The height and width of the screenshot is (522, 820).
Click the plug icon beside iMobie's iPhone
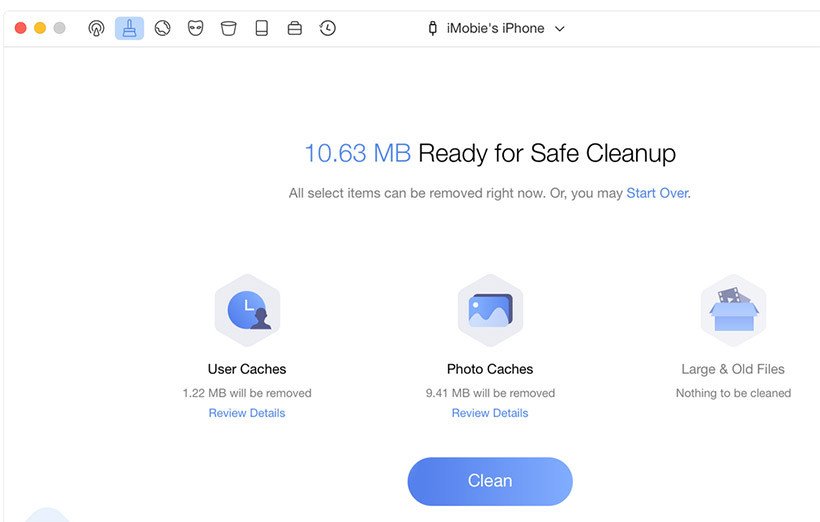[x=432, y=28]
